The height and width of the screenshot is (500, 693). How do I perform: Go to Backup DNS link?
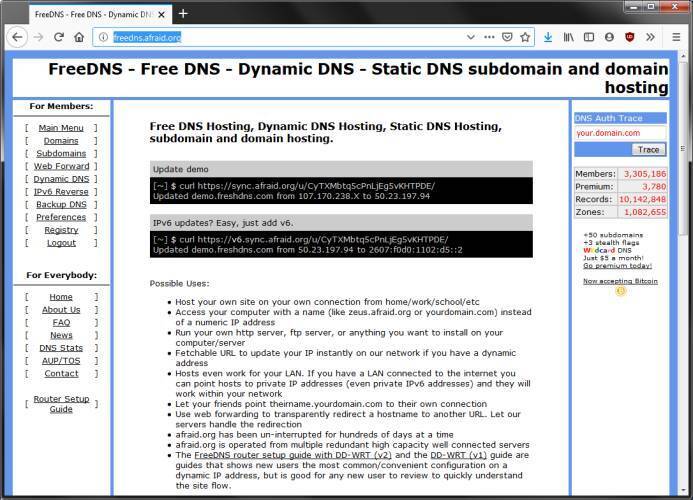click(x=61, y=205)
